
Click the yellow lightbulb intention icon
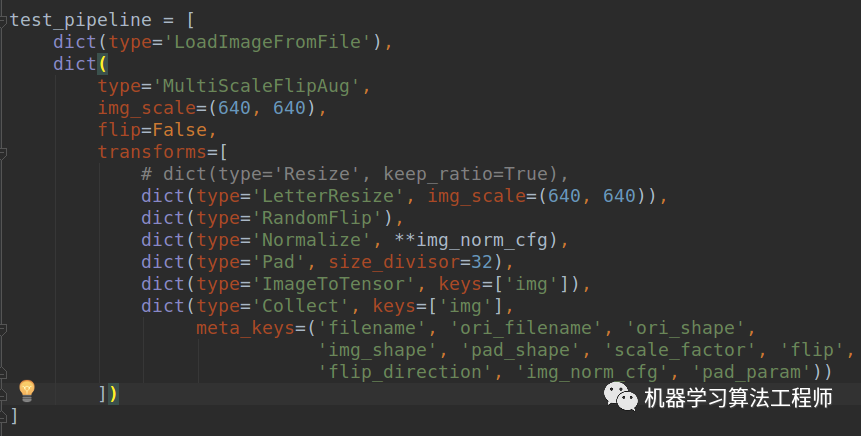[x=26, y=391]
